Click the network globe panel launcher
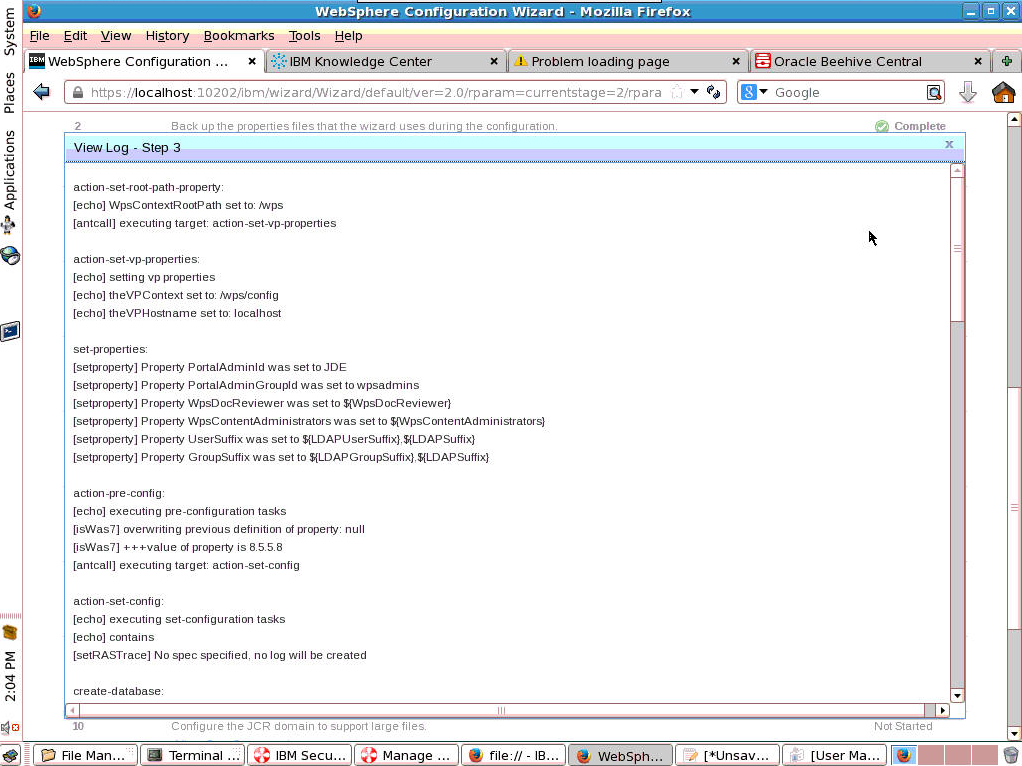The height and width of the screenshot is (766, 1022). pyautogui.click(x=10, y=256)
